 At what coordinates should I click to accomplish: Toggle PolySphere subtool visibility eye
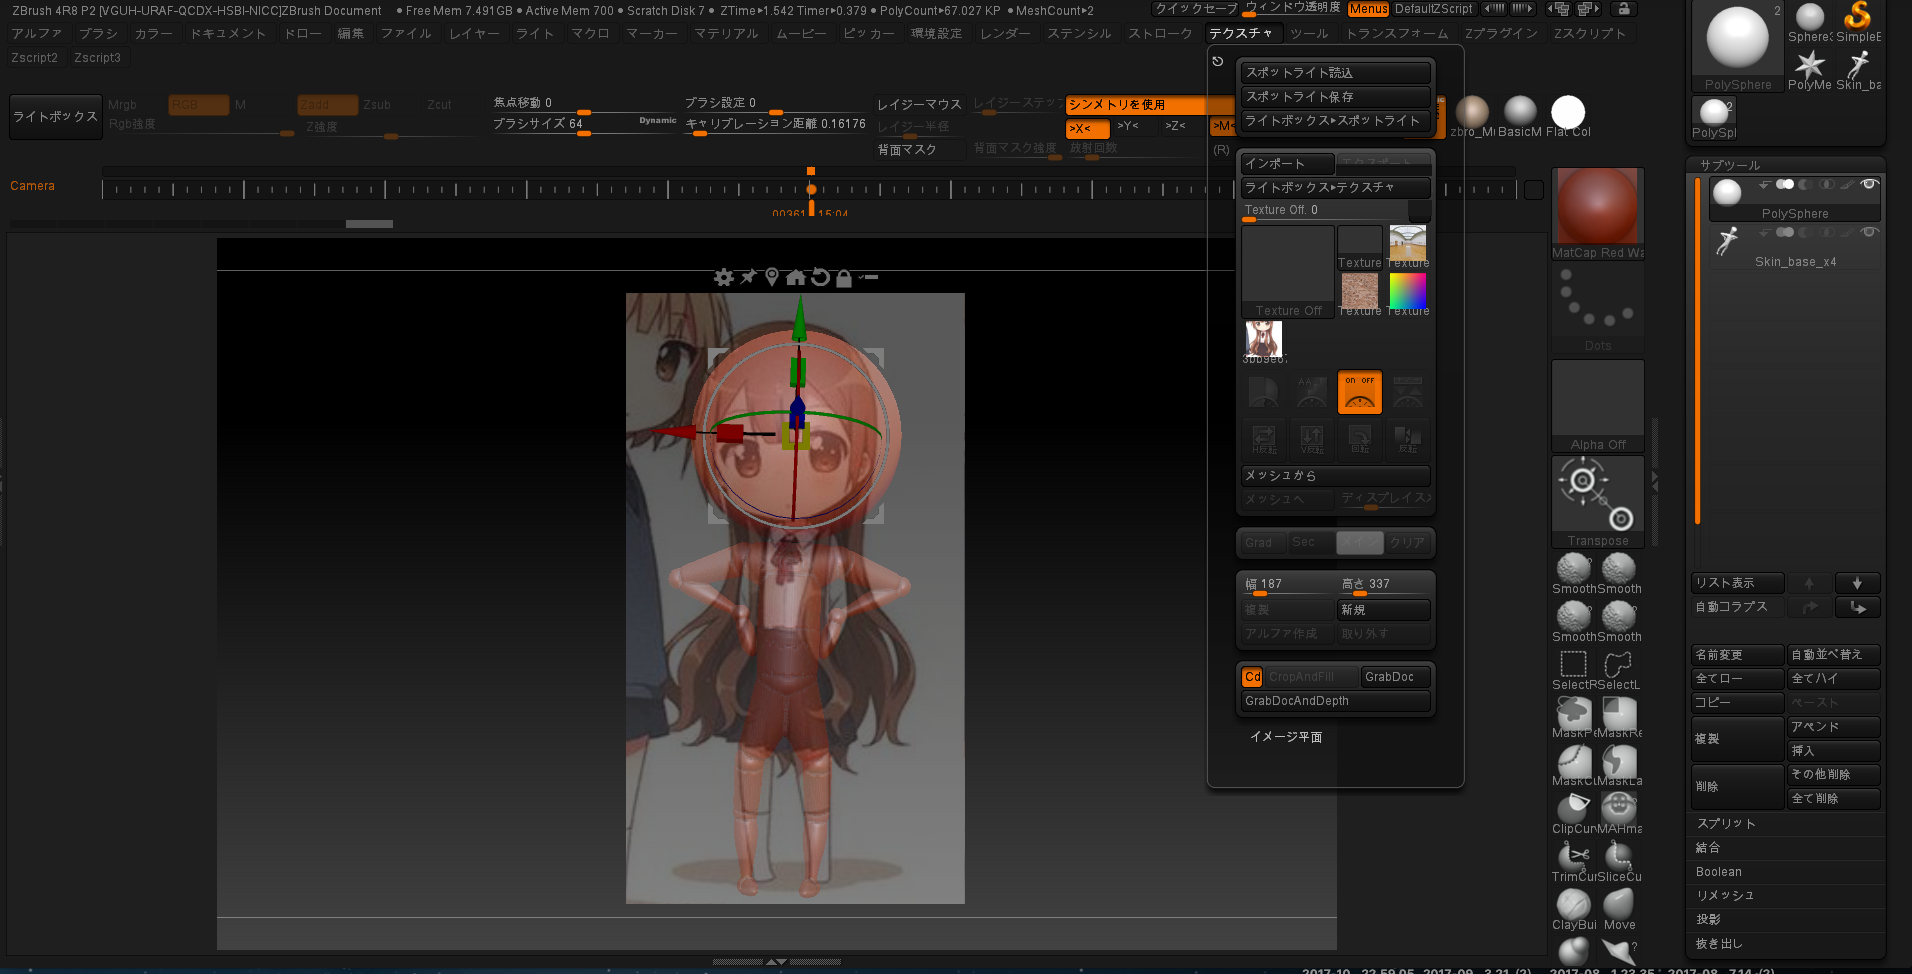tap(1869, 184)
